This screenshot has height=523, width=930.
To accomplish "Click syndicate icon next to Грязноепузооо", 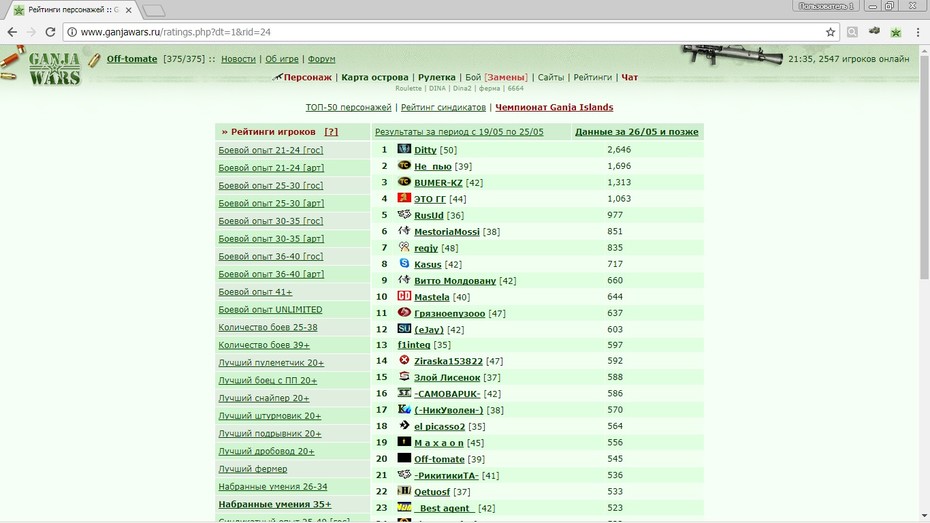I will click(x=404, y=312).
